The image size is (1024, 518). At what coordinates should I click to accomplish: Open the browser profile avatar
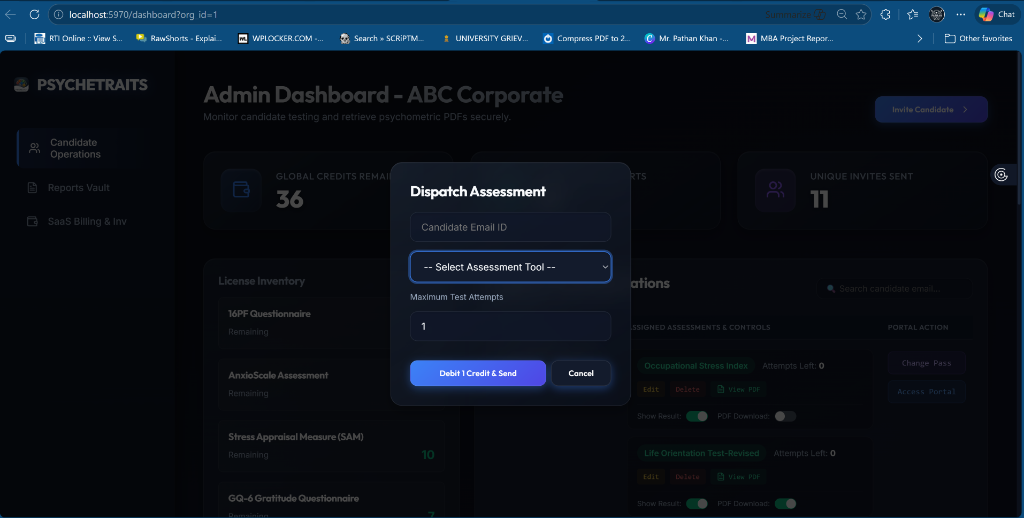click(936, 14)
